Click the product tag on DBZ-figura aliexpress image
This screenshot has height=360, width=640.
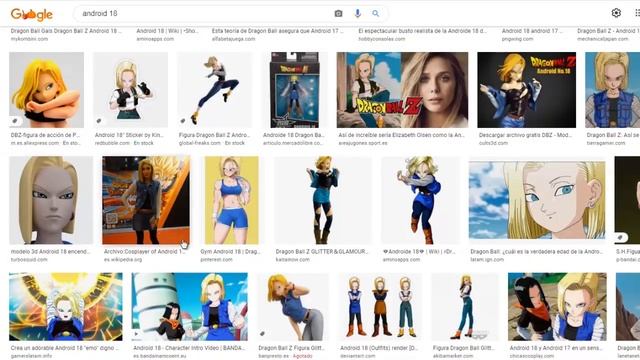tap(15, 121)
